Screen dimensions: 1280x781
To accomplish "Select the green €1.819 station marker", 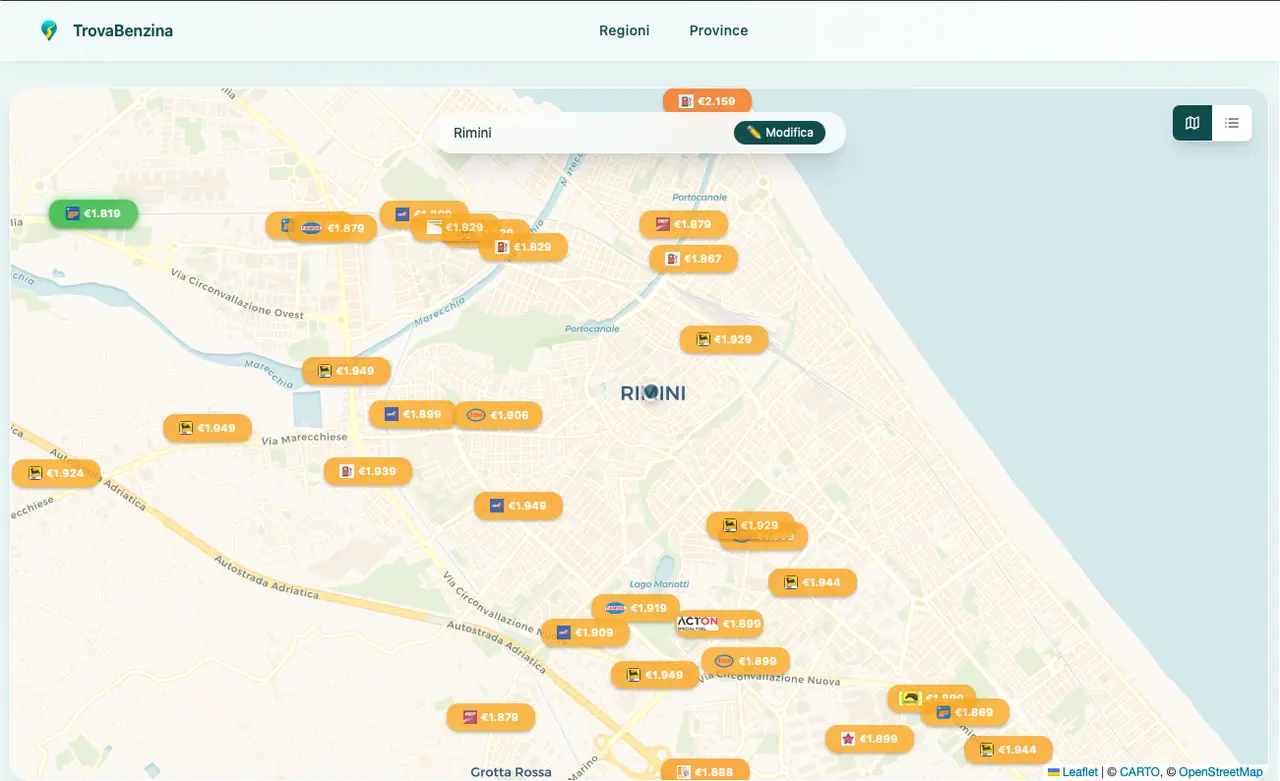I will 94,214.
